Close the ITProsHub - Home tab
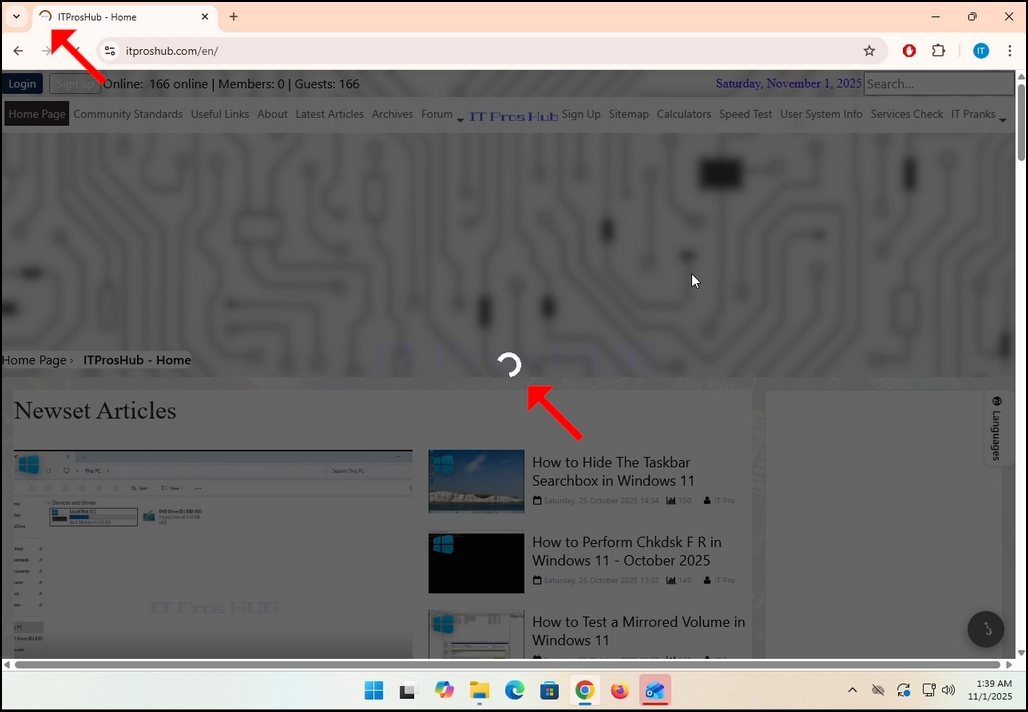The height and width of the screenshot is (712, 1028). [x=205, y=16]
